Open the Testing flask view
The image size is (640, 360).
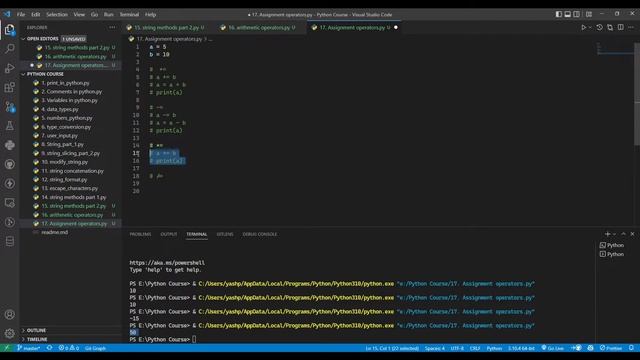[9, 126]
